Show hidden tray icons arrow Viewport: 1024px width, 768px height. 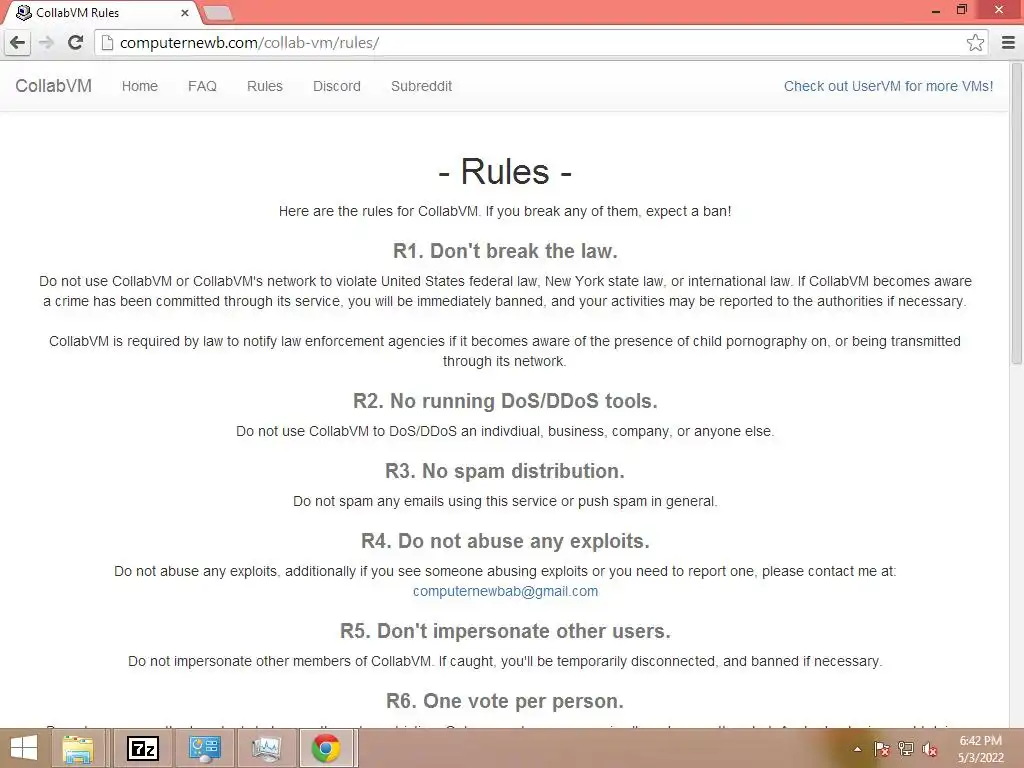pos(857,749)
